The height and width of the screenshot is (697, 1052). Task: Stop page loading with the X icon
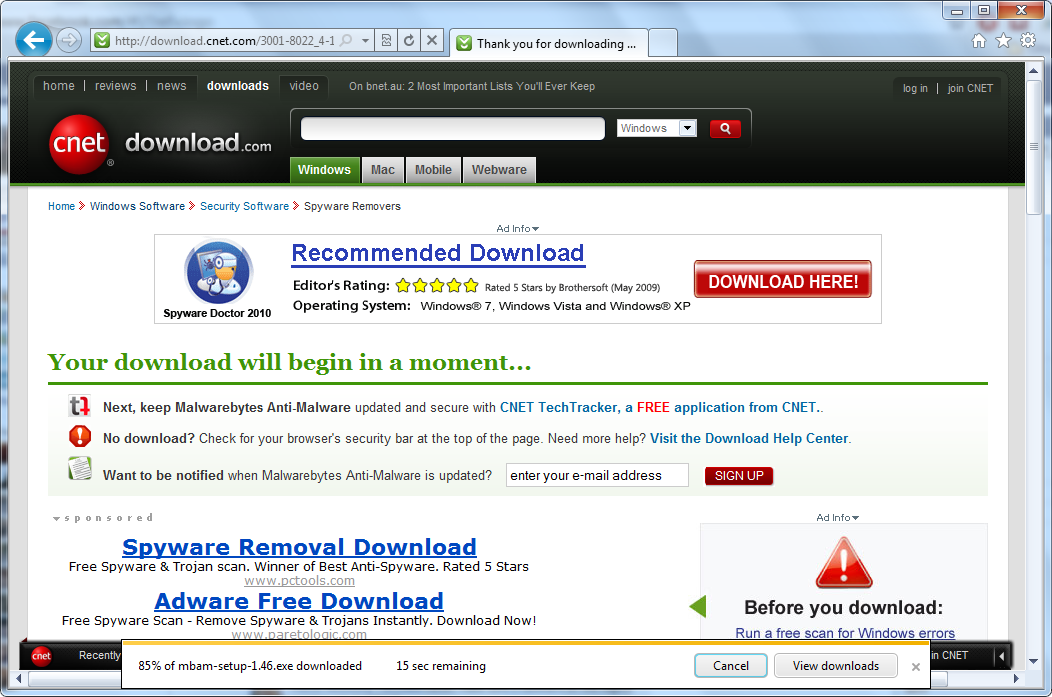pyautogui.click(x=431, y=40)
